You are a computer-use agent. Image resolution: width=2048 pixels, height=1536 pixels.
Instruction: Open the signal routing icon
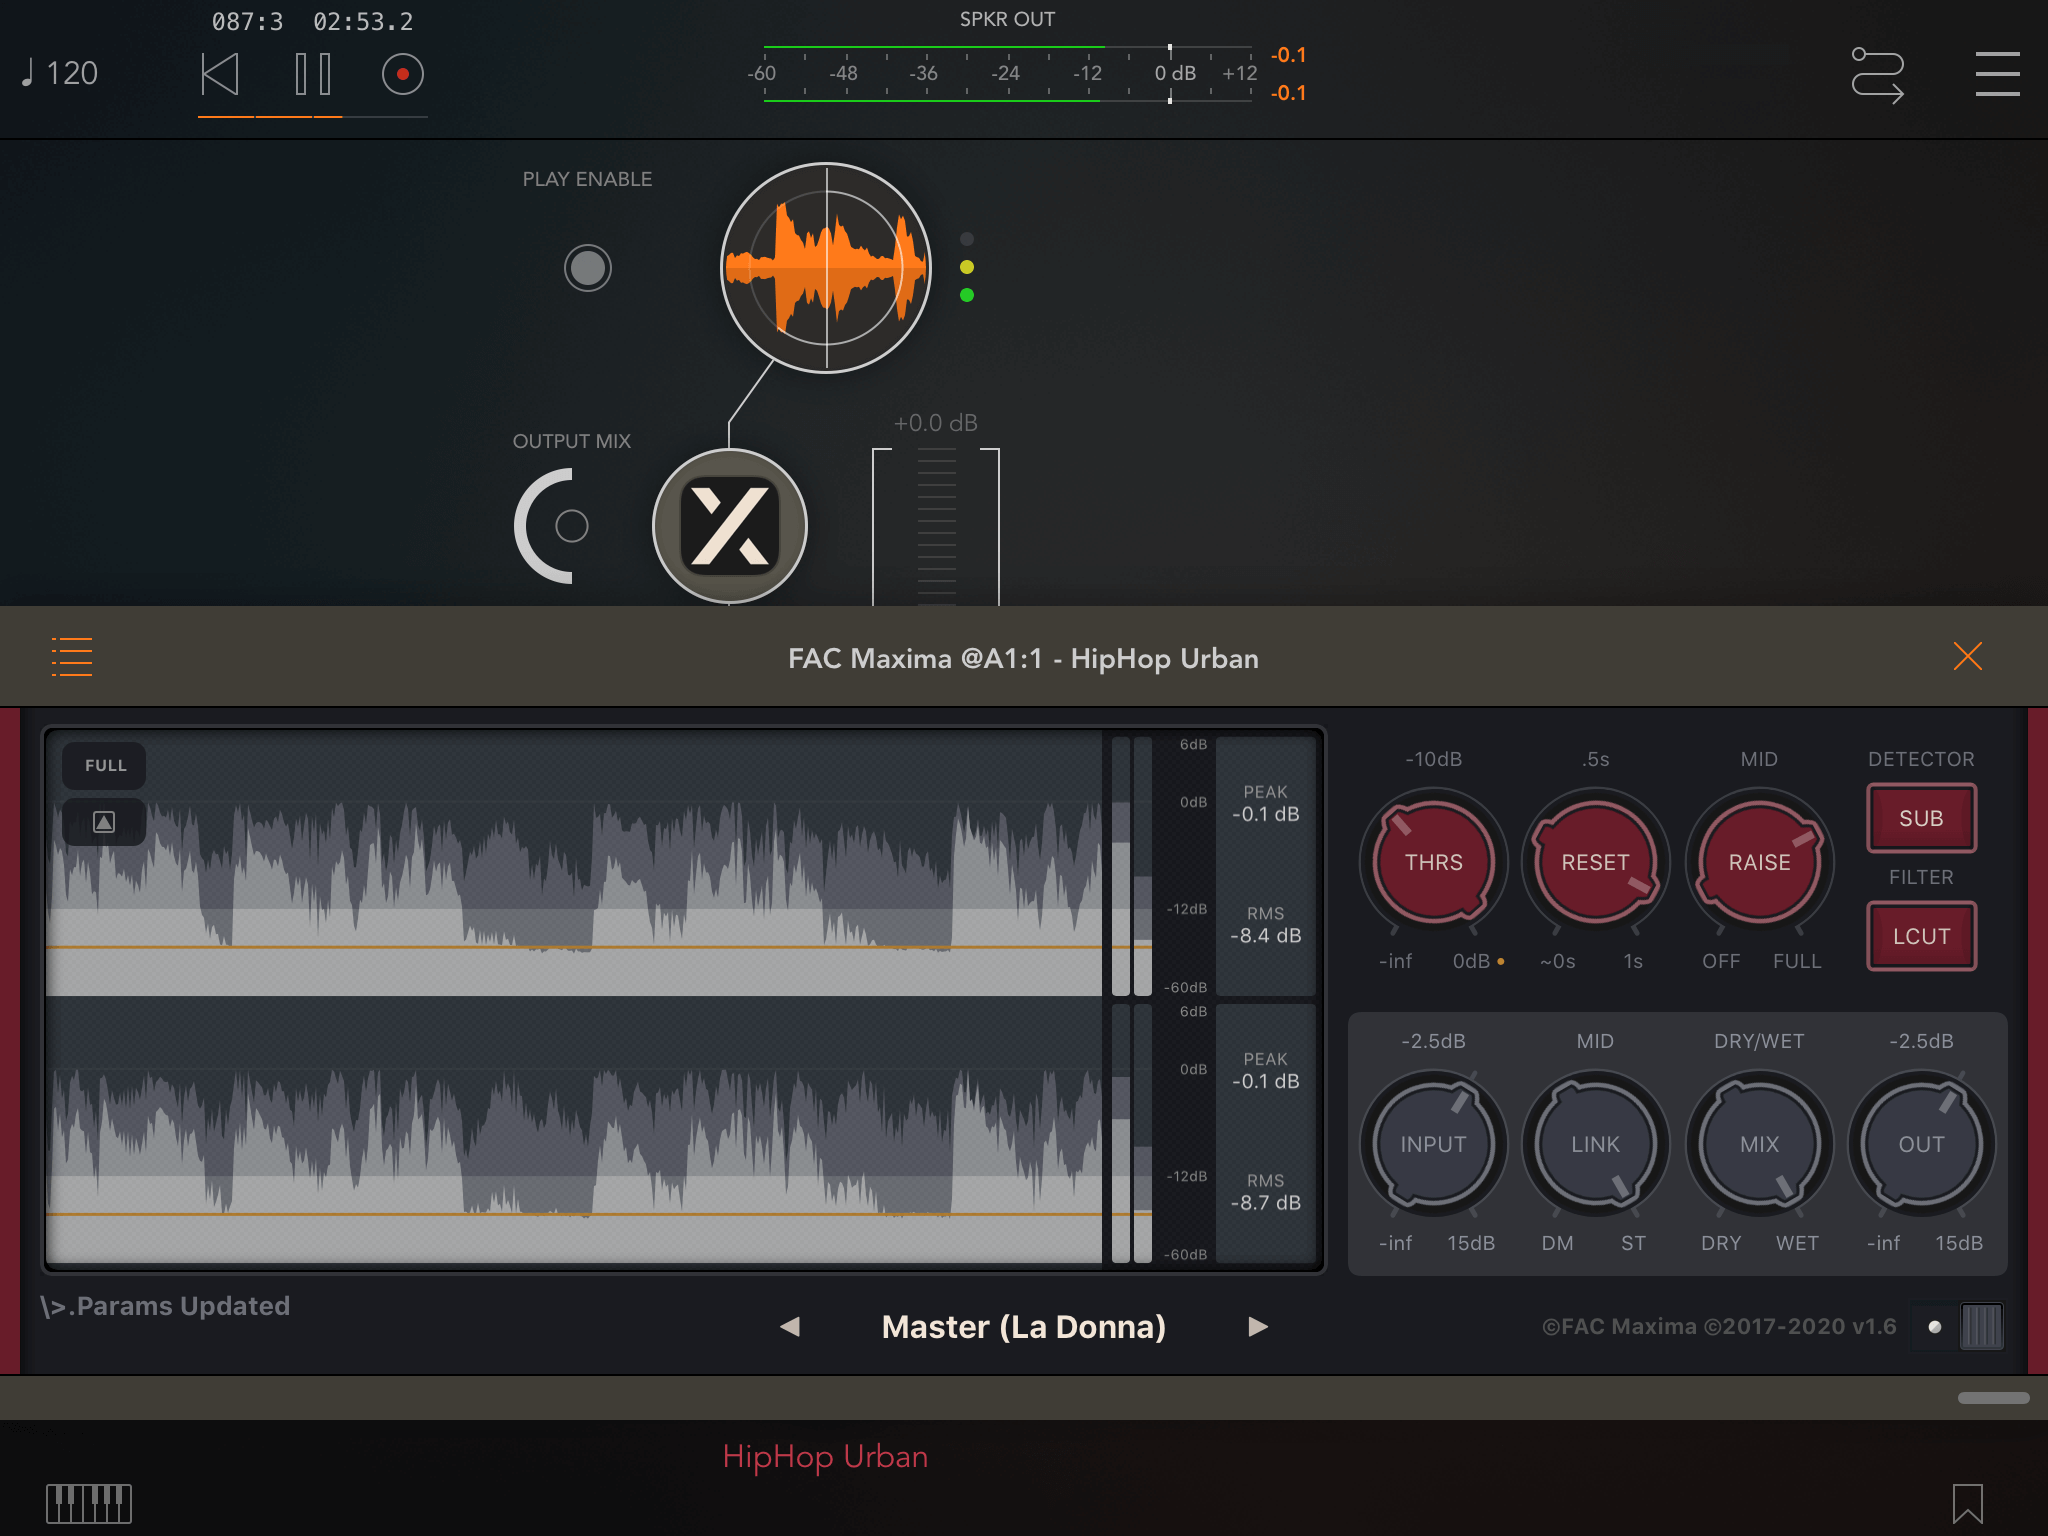coord(1877,75)
